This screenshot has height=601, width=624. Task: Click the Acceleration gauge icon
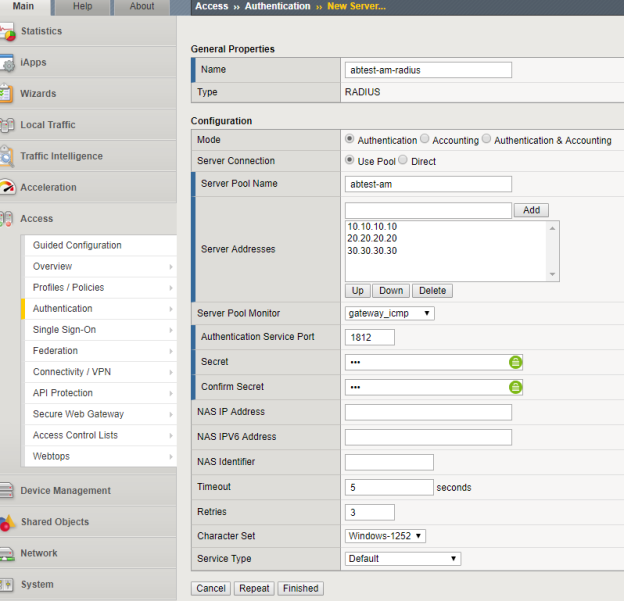click(7, 187)
